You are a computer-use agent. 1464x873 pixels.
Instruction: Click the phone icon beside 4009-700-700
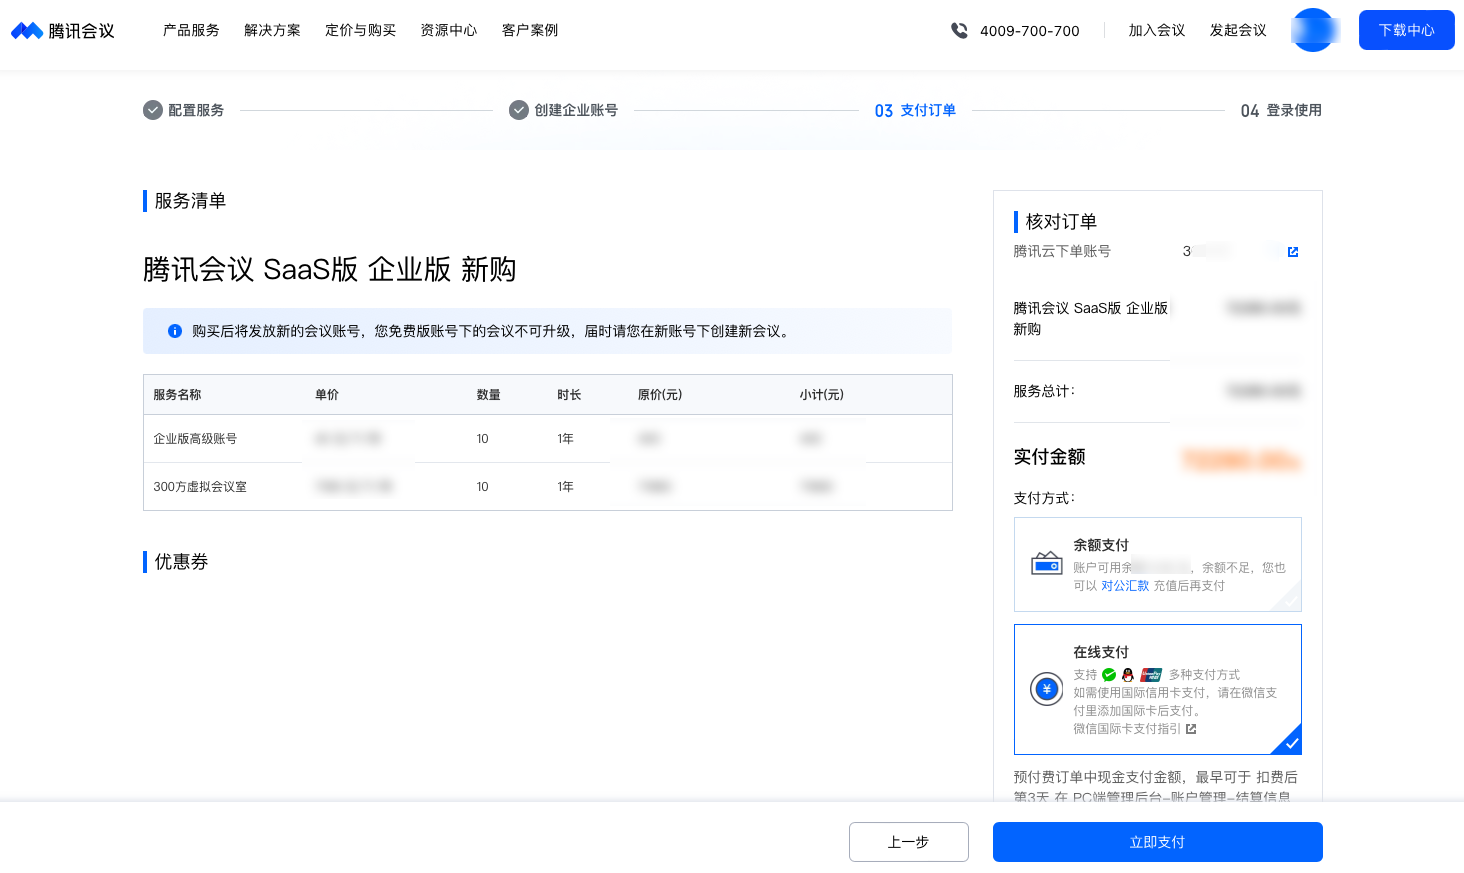959,31
